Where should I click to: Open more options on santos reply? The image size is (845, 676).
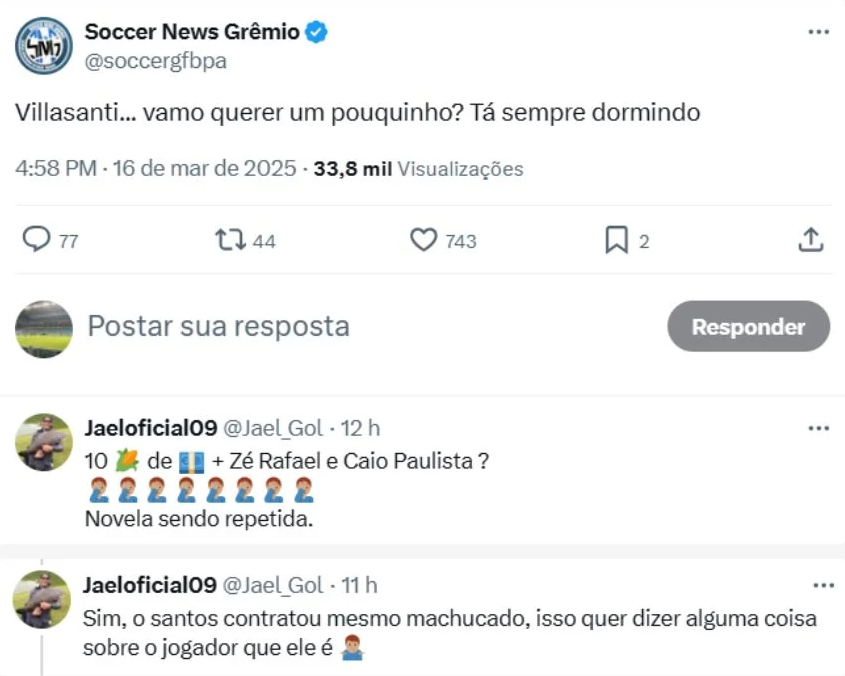[x=818, y=585]
